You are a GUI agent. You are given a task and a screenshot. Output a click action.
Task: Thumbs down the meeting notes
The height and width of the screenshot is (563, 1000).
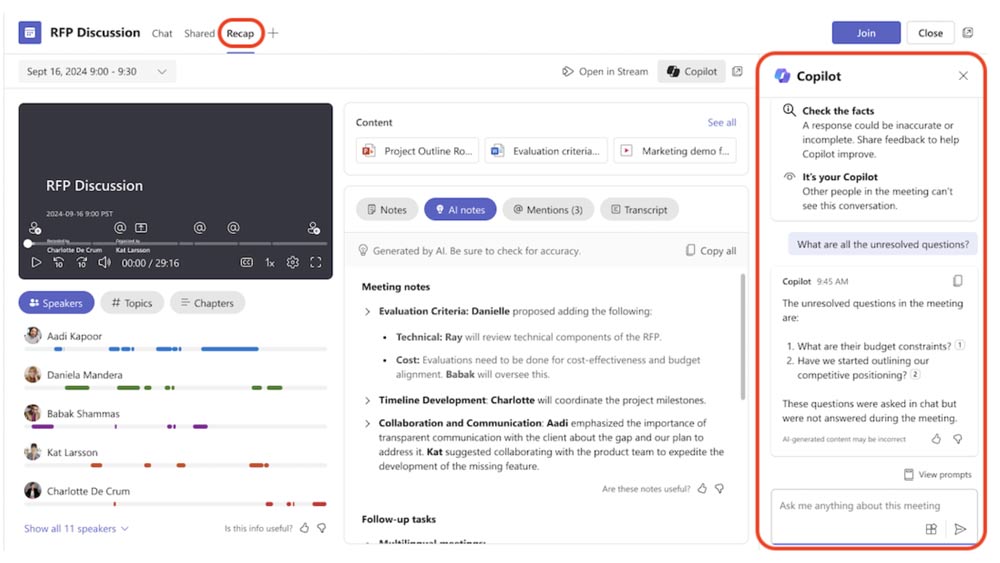click(719, 488)
